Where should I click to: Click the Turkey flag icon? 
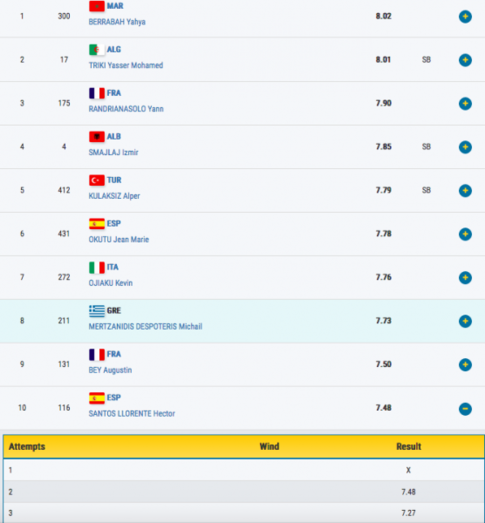[97, 180]
